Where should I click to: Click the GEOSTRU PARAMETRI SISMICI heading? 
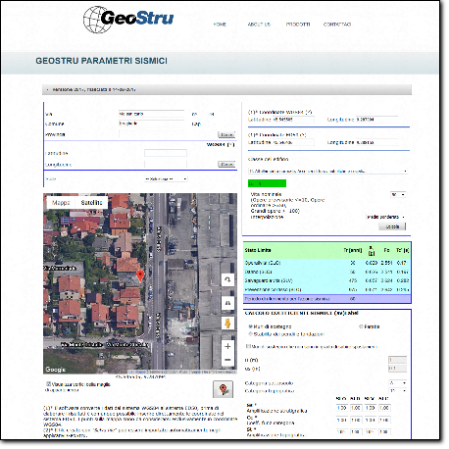102,61
